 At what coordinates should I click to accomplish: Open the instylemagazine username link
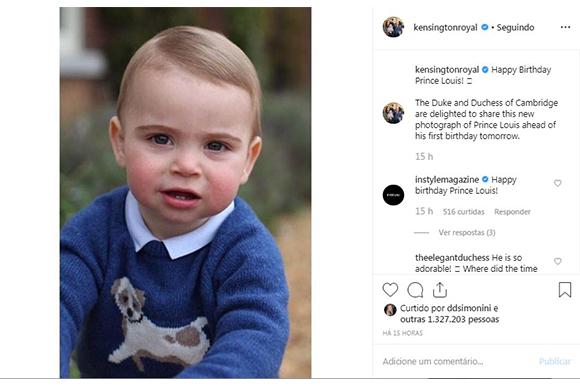(x=447, y=179)
